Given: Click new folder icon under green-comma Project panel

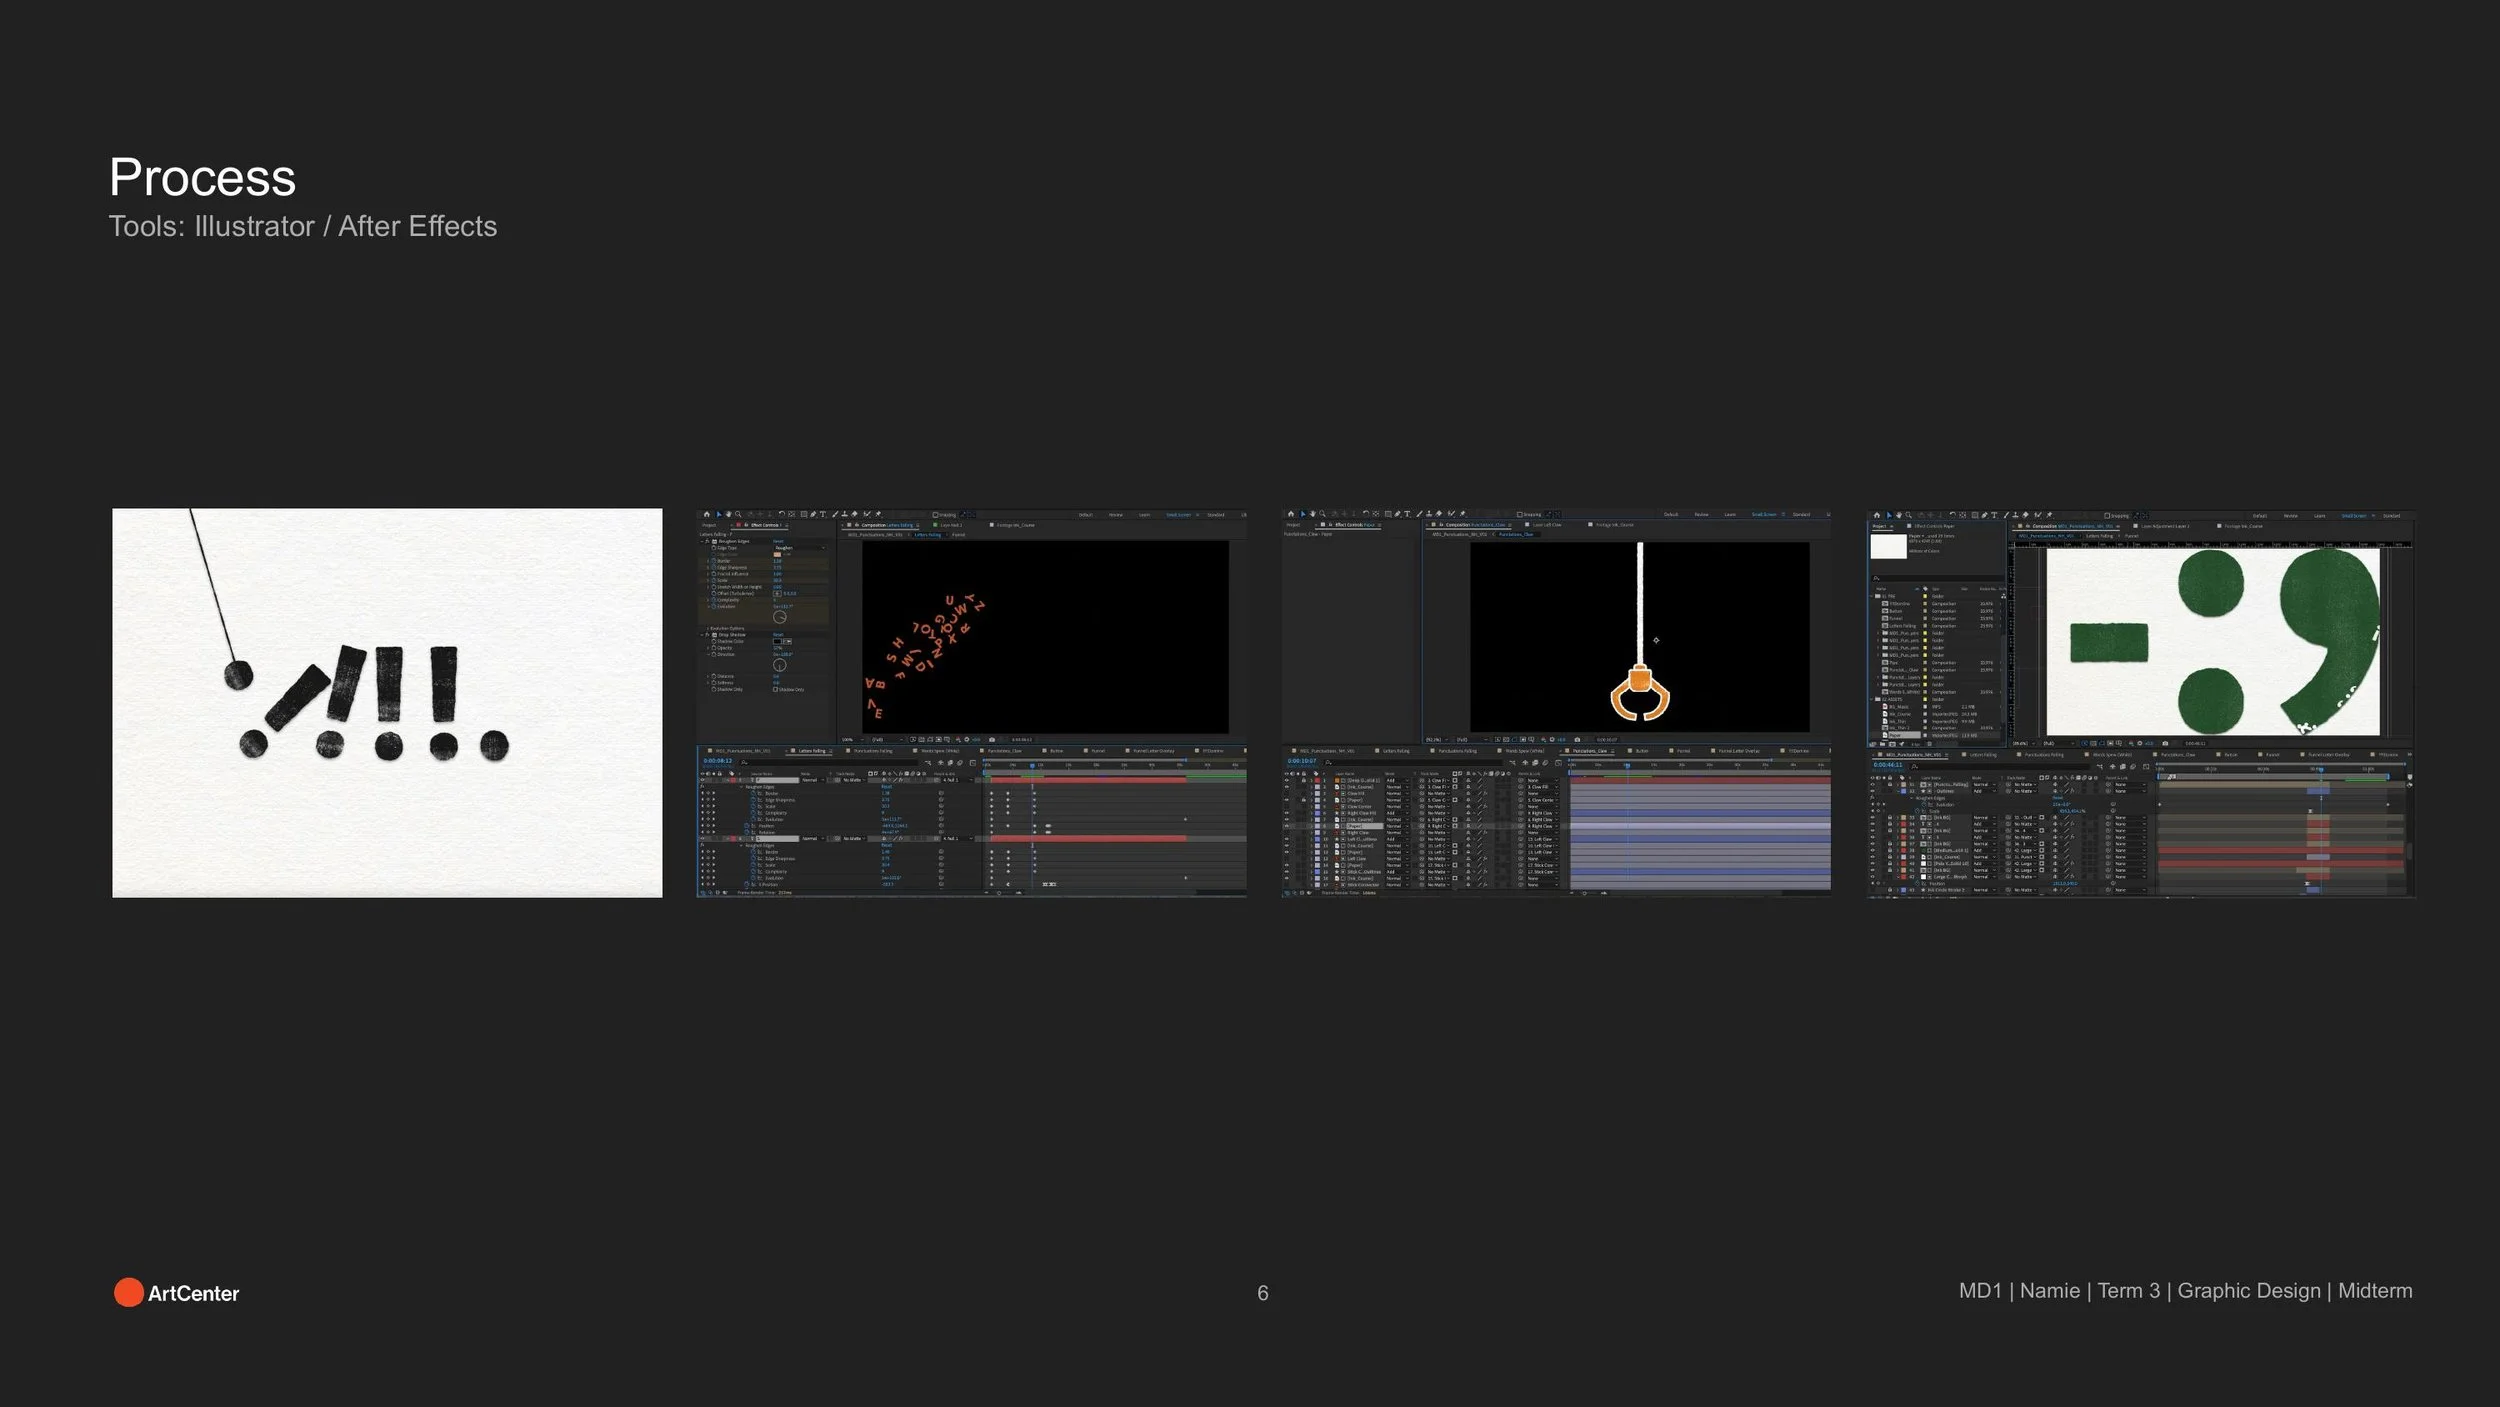Looking at the screenshot, I should pyautogui.click(x=1882, y=744).
